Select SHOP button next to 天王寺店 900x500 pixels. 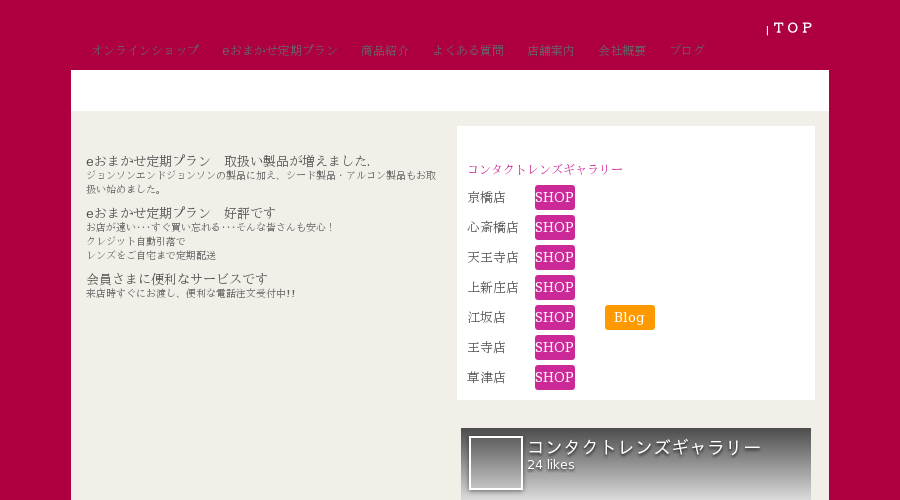point(554,257)
